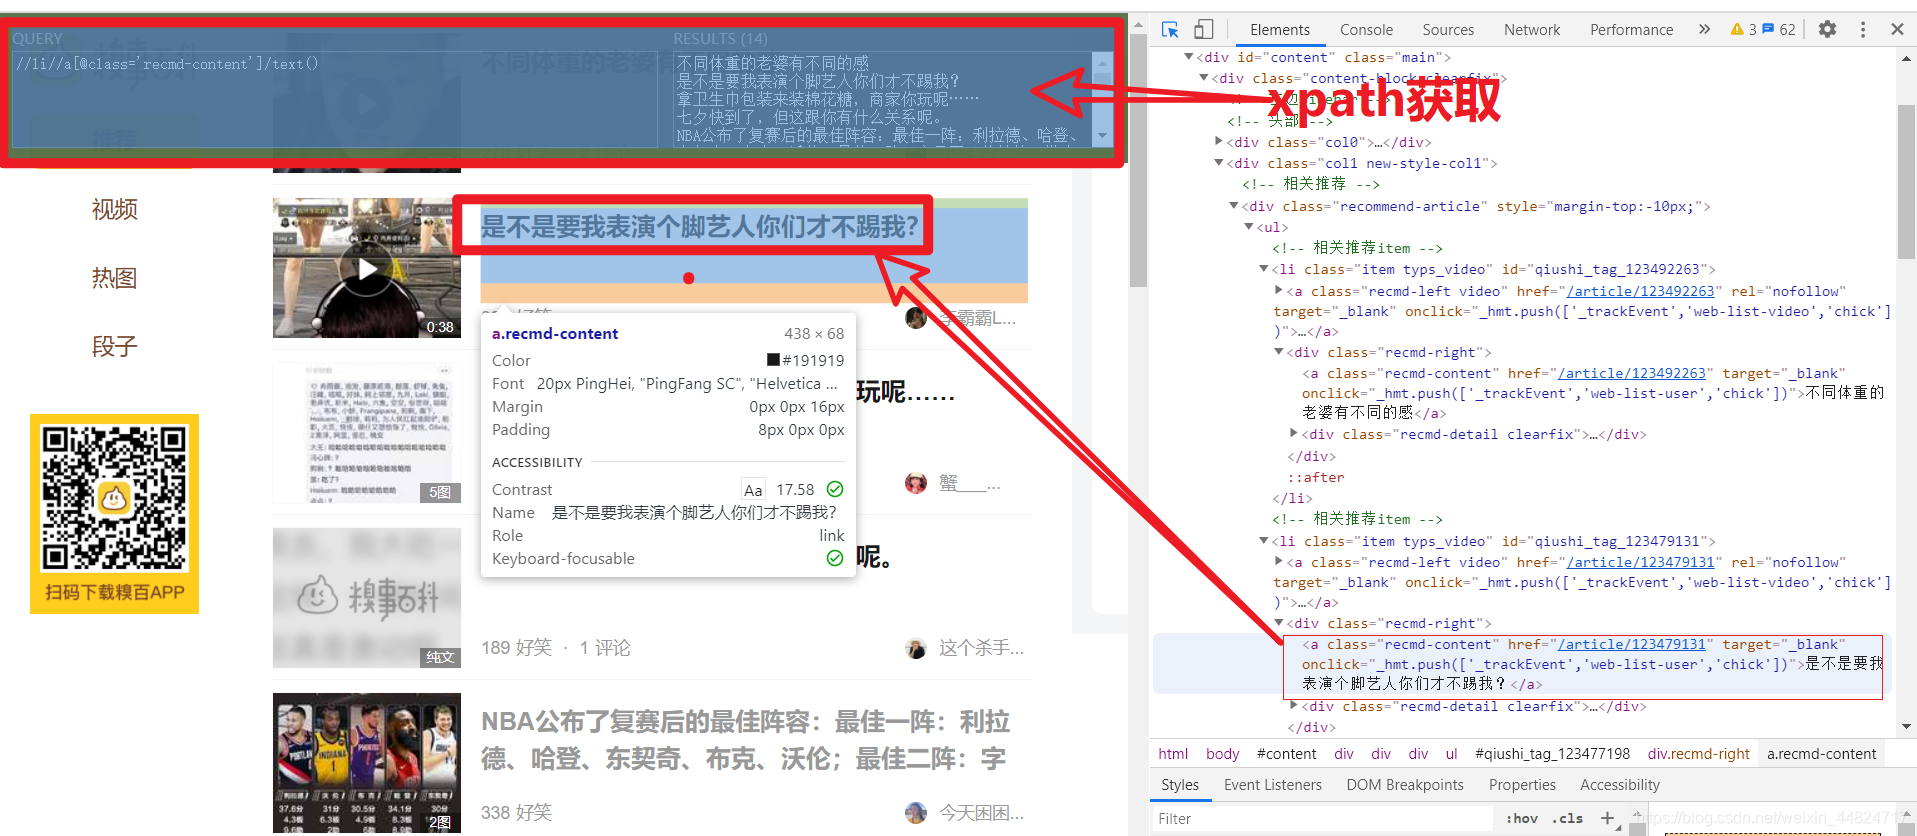This screenshot has height=836, width=1917.
Task: Click the warnings count indicator showing 3
Action: point(1743,30)
